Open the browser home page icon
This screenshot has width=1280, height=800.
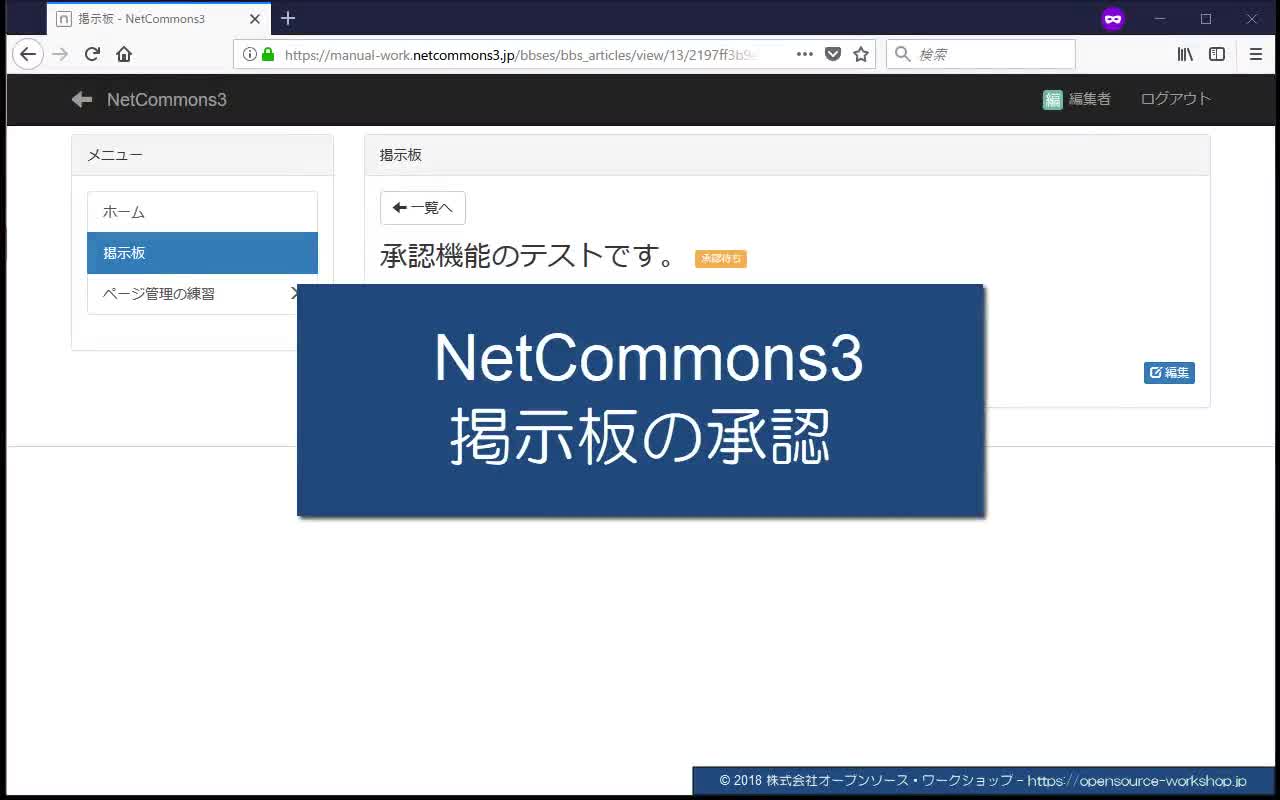click(124, 54)
